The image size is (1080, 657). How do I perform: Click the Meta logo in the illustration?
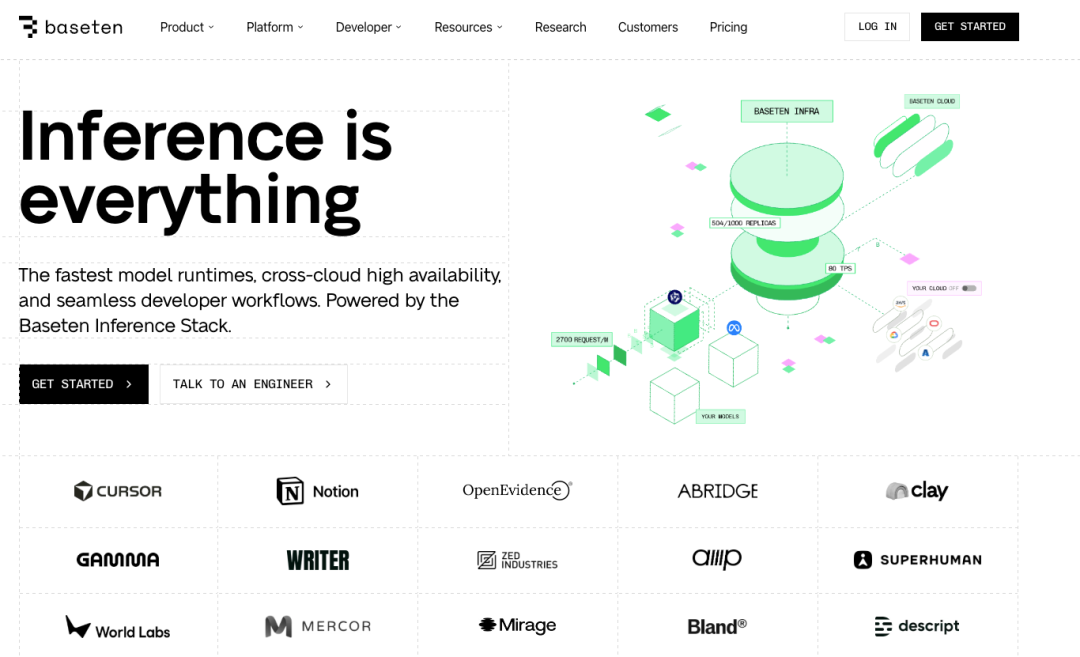(x=734, y=328)
